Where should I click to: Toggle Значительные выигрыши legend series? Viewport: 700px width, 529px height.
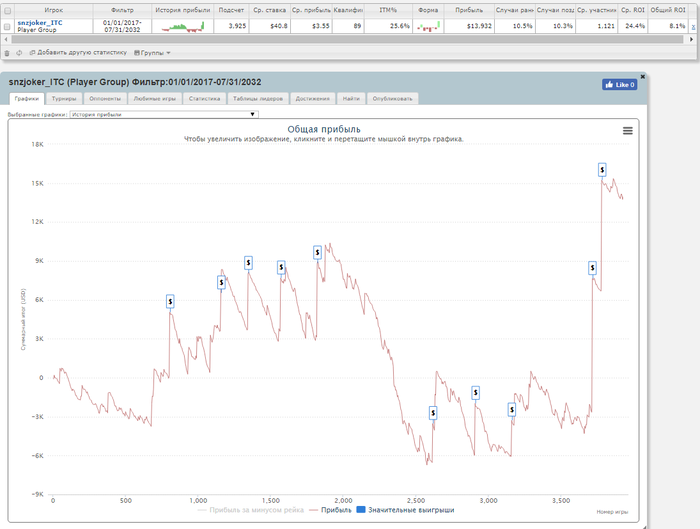click(405, 510)
